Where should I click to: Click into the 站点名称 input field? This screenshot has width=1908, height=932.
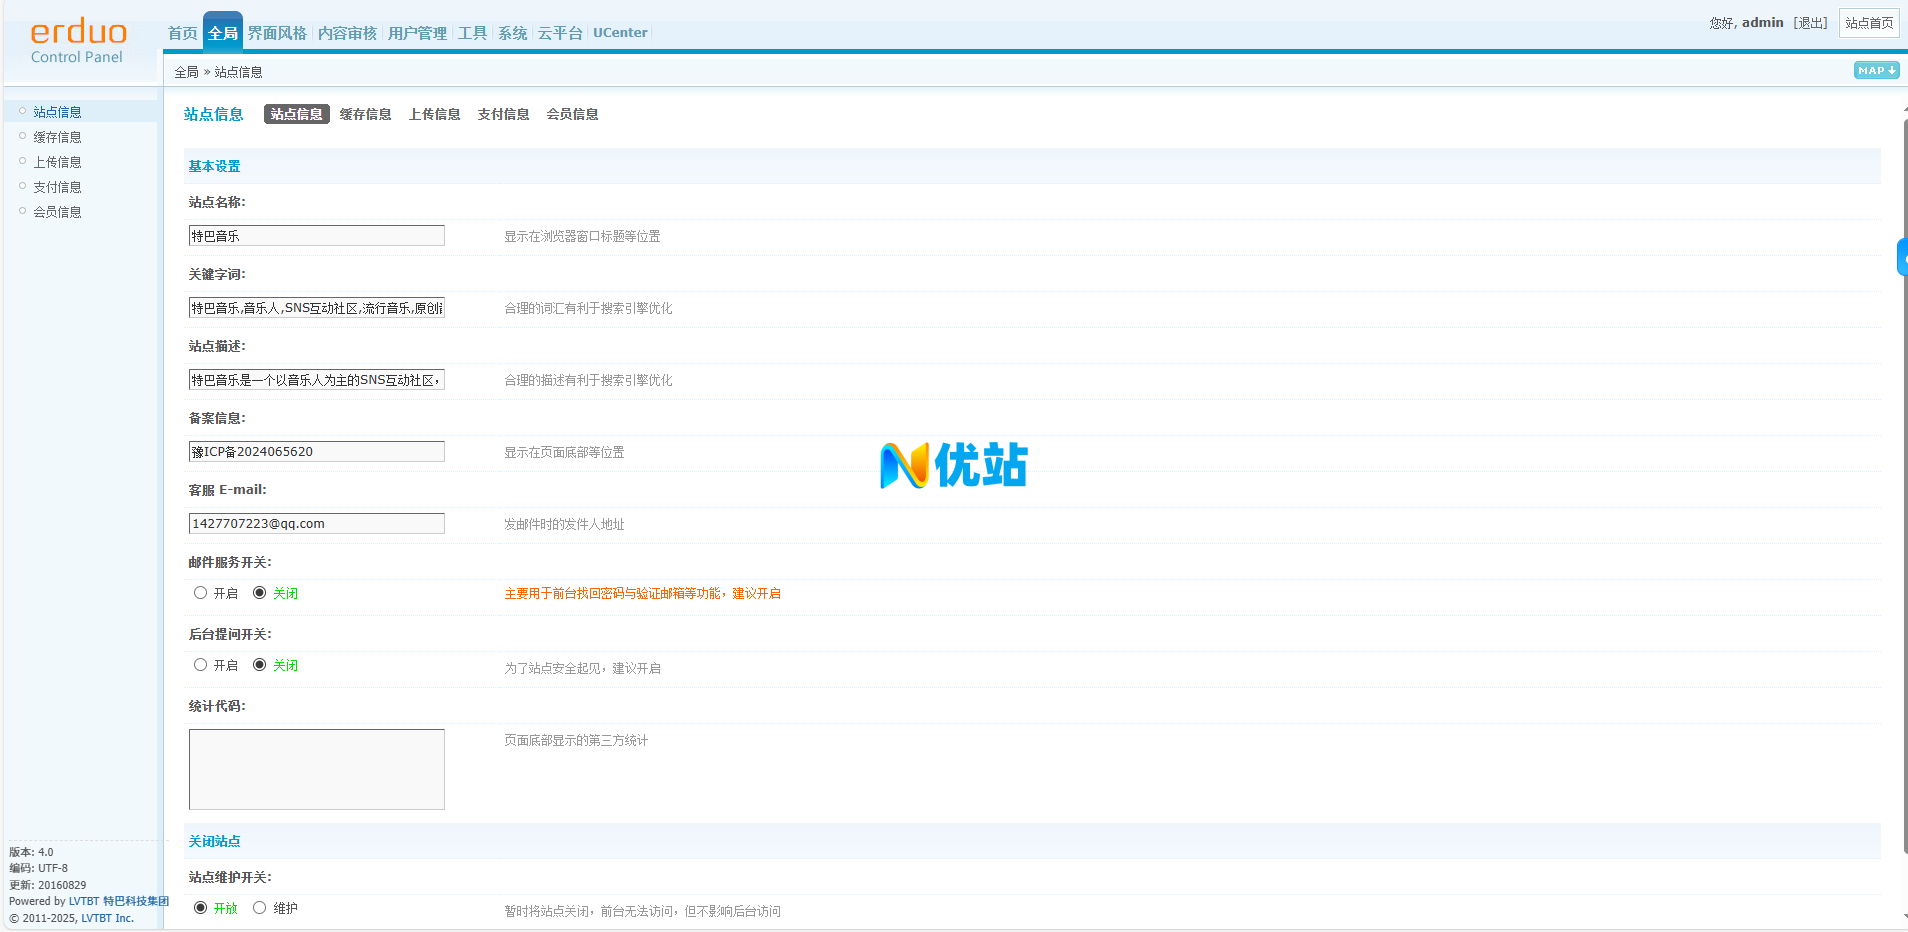point(316,236)
